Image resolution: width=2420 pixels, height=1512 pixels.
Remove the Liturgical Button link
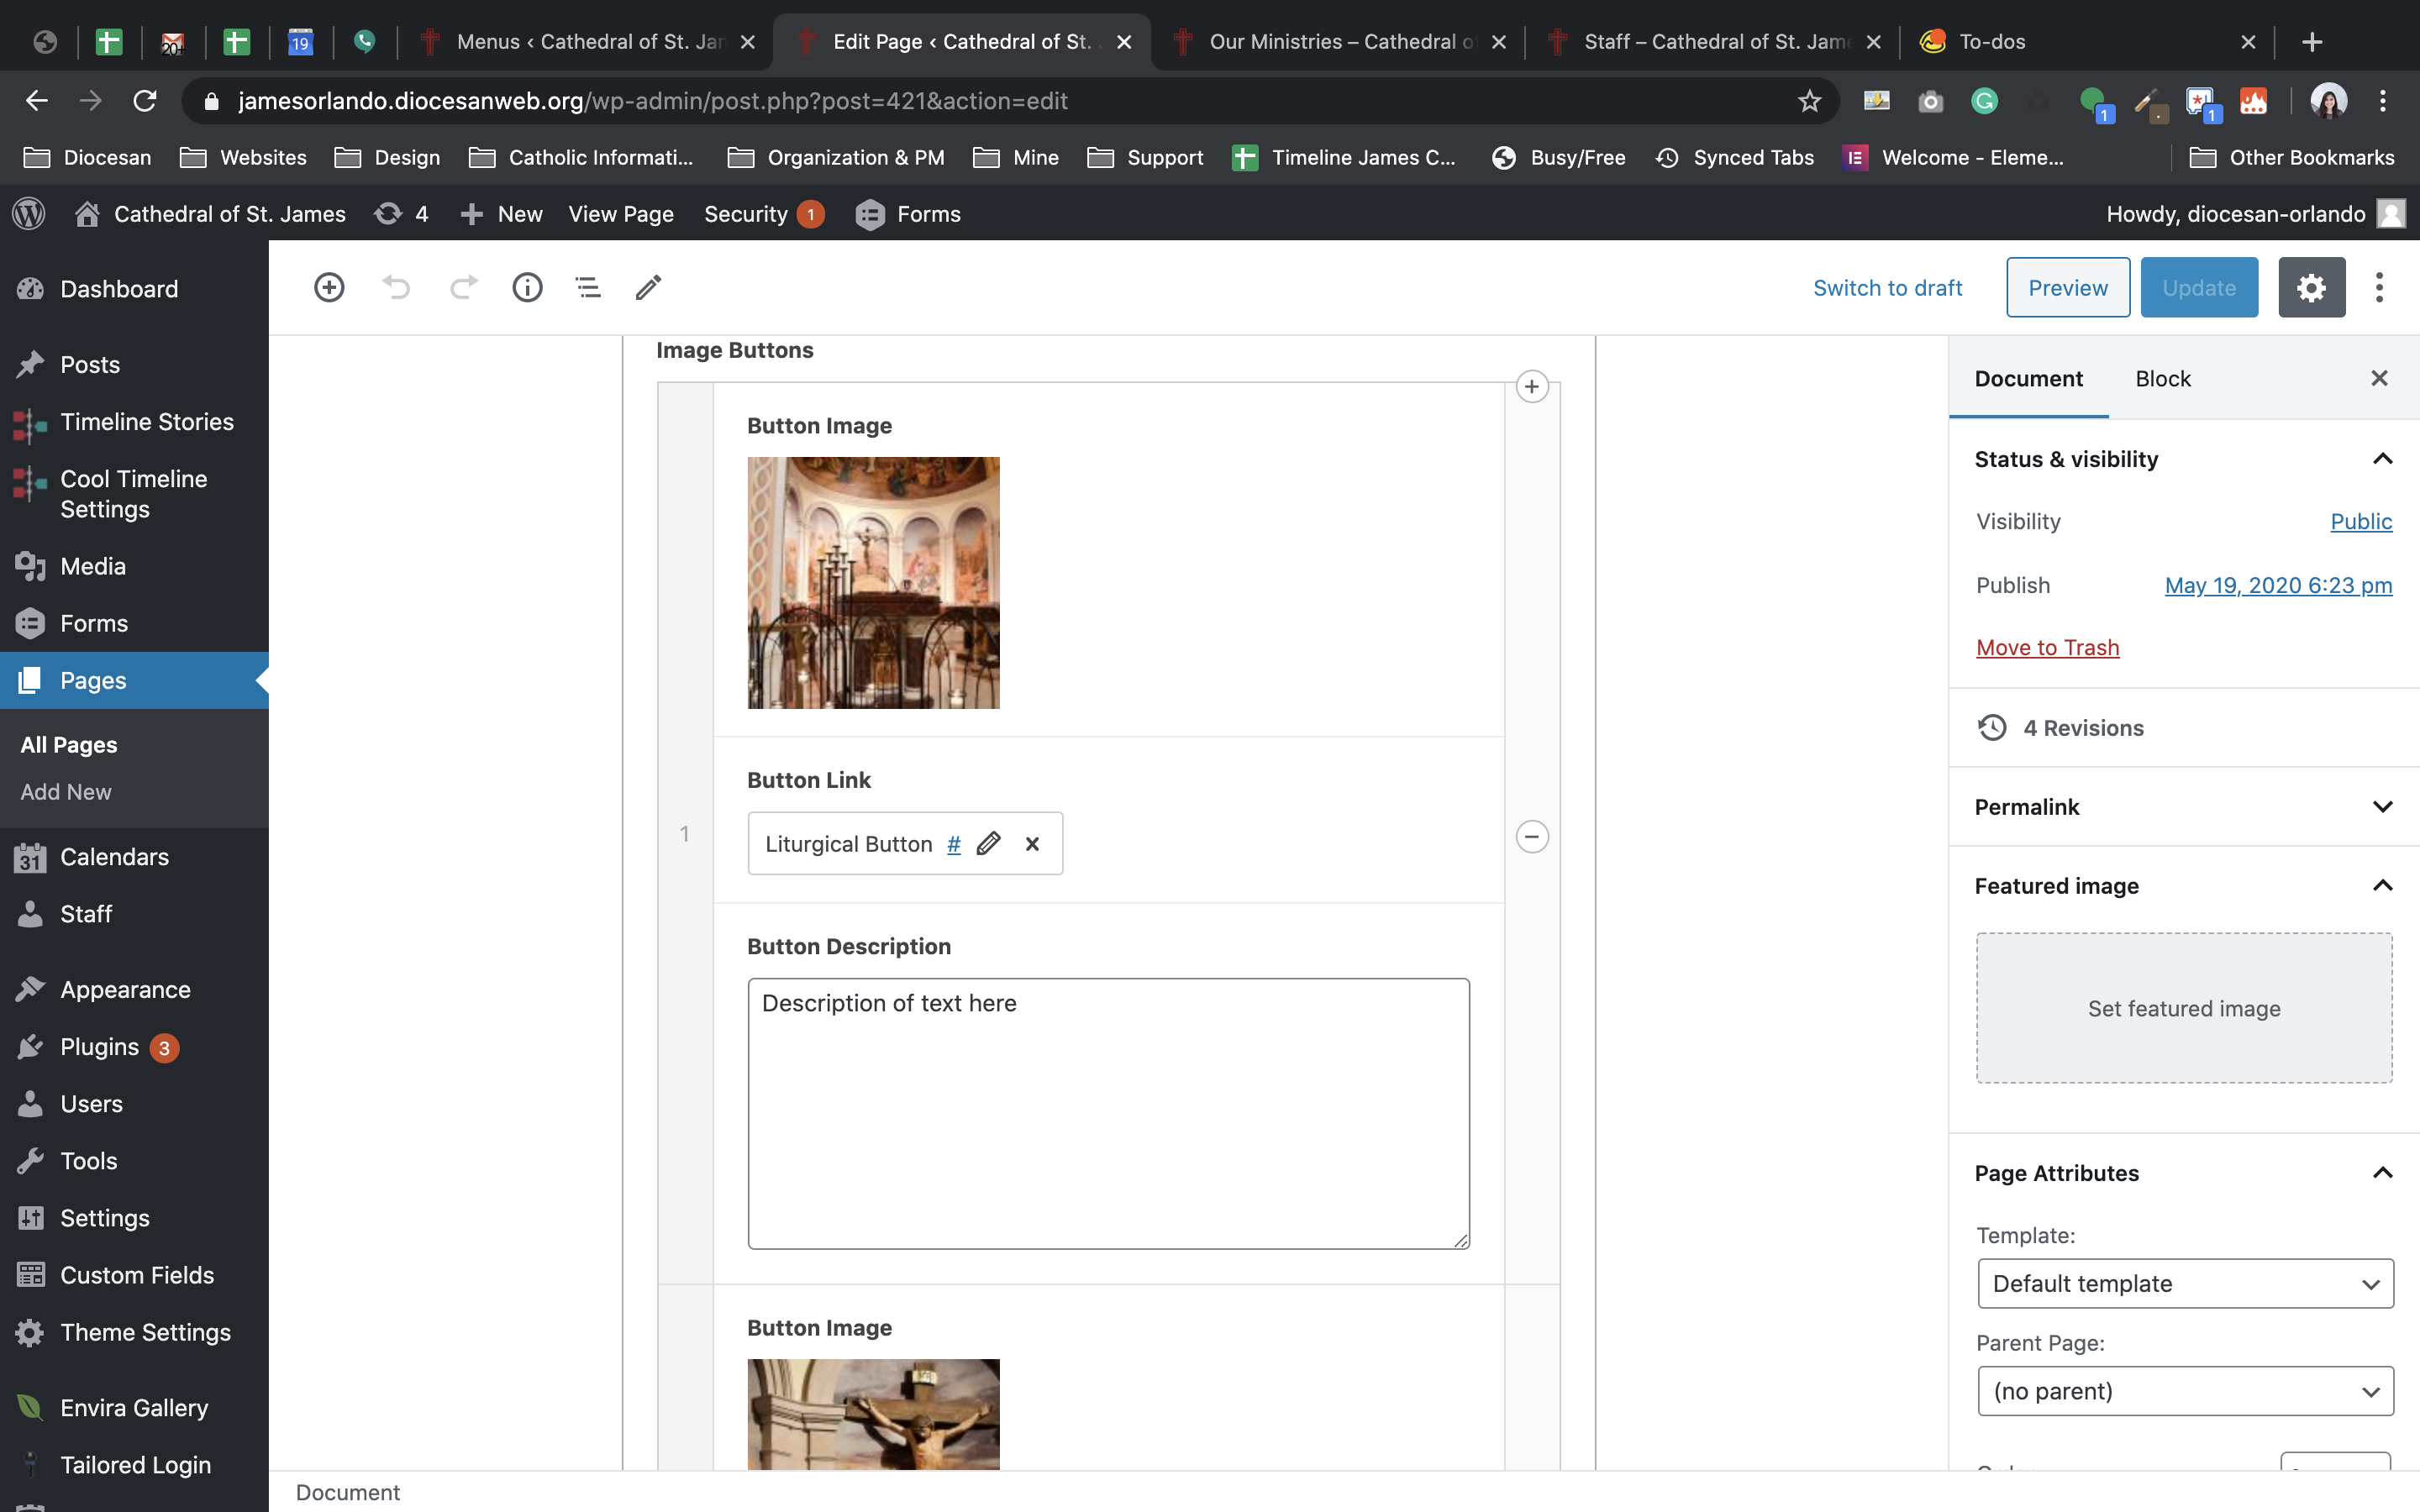point(1032,844)
